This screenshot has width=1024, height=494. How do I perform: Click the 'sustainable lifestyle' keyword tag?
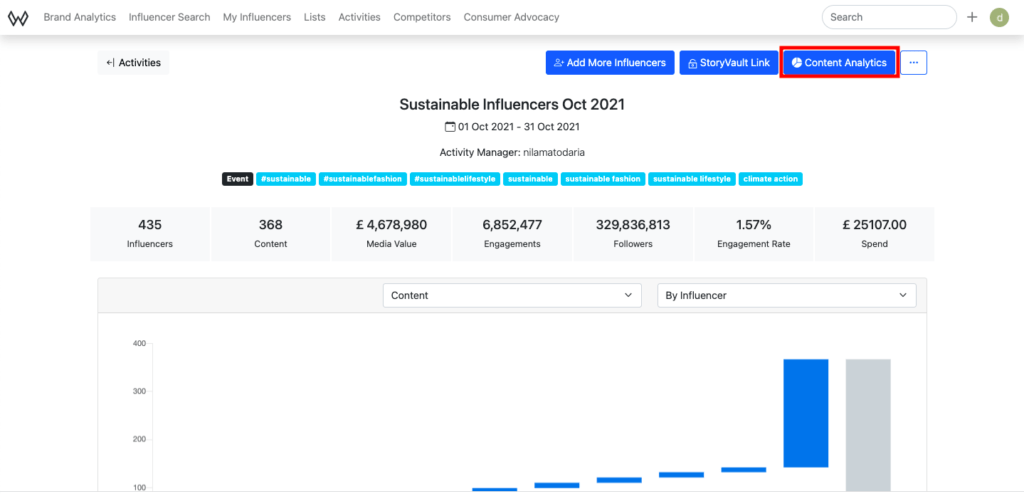(x=692, y=179)
